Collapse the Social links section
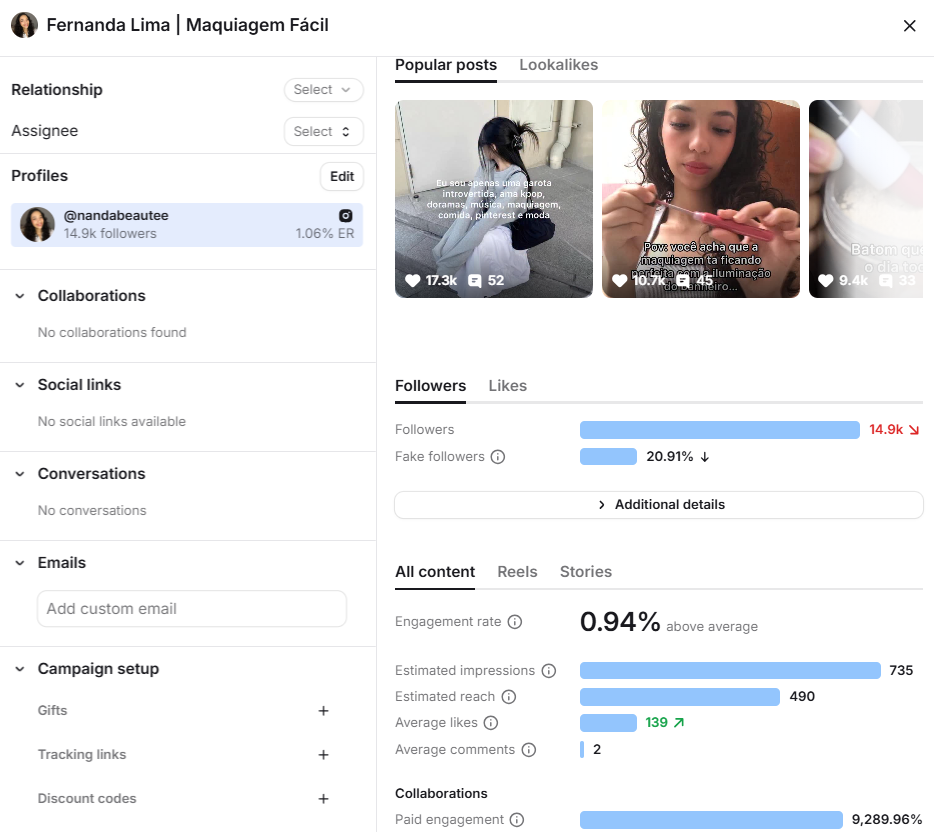 pos(20,385)
